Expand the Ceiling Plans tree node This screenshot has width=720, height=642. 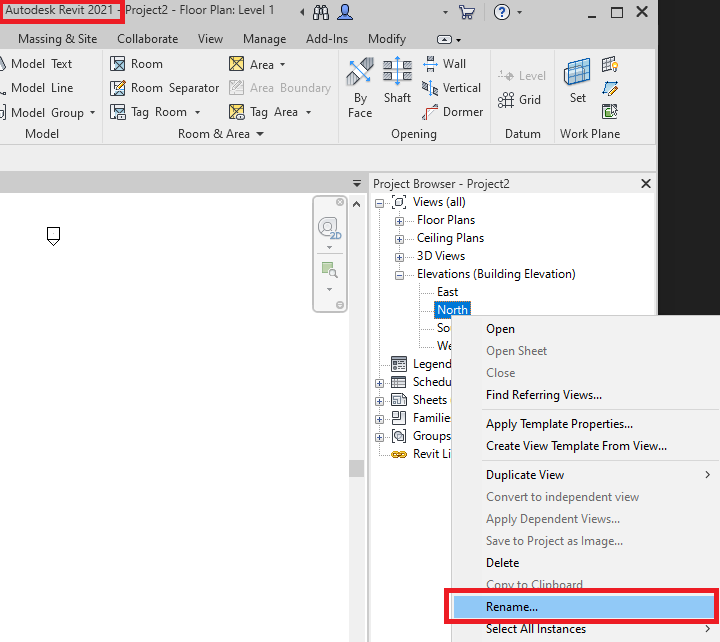point(399,239)
